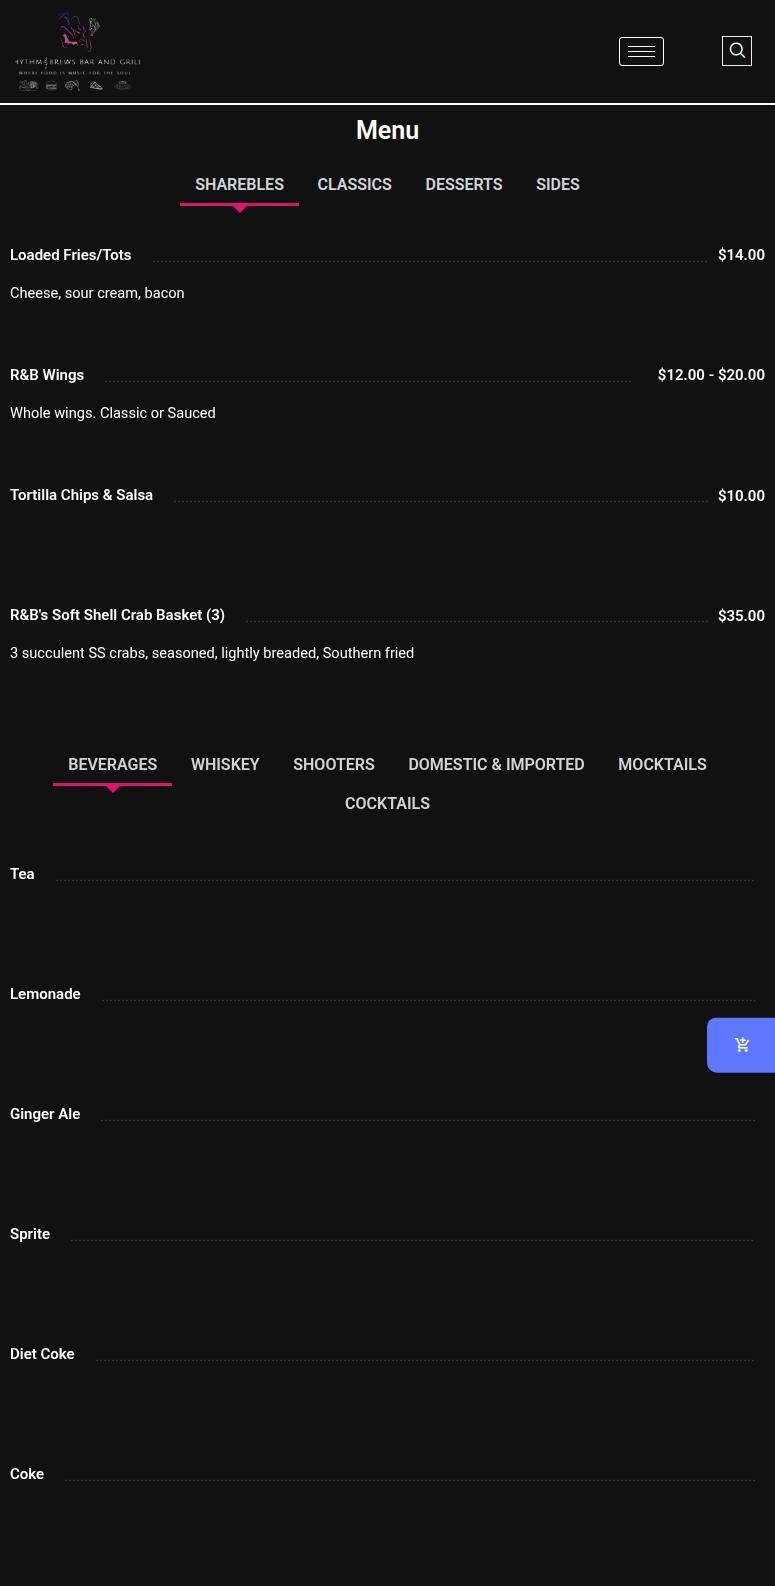
Task: Open the Sides tab
Action: pos(558,185)
